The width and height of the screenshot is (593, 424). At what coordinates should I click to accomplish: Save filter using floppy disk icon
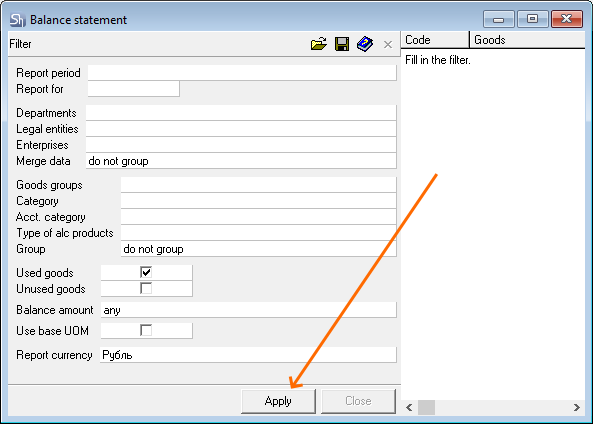click(342, 44)
